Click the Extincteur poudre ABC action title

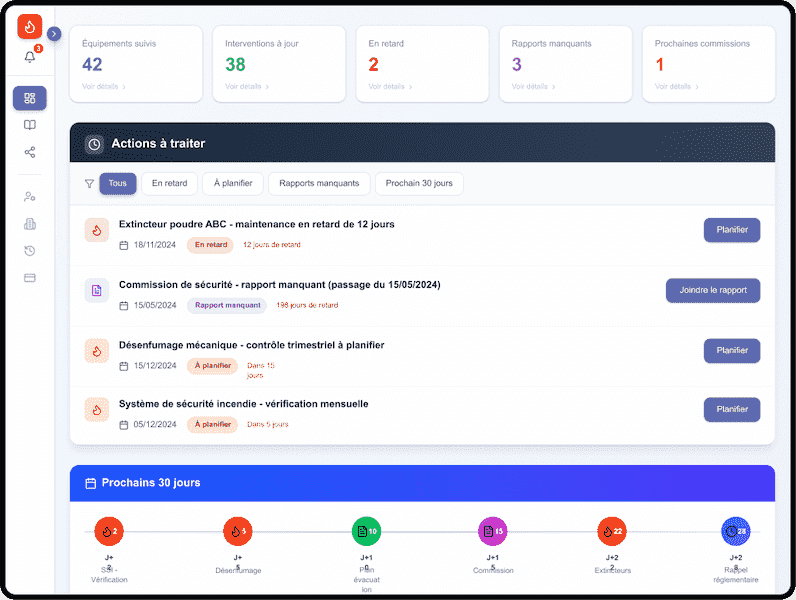pyautogui.click(x=256, y=224)
